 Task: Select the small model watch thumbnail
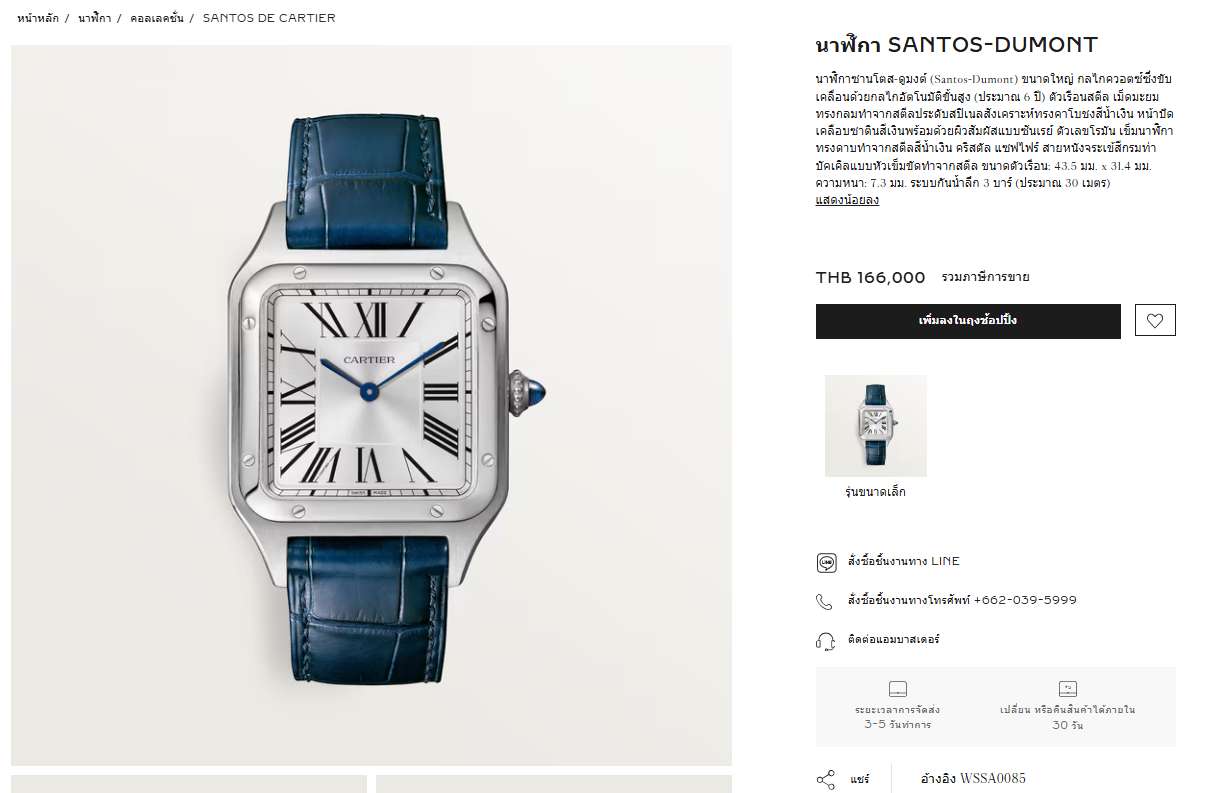pos(875,426)
